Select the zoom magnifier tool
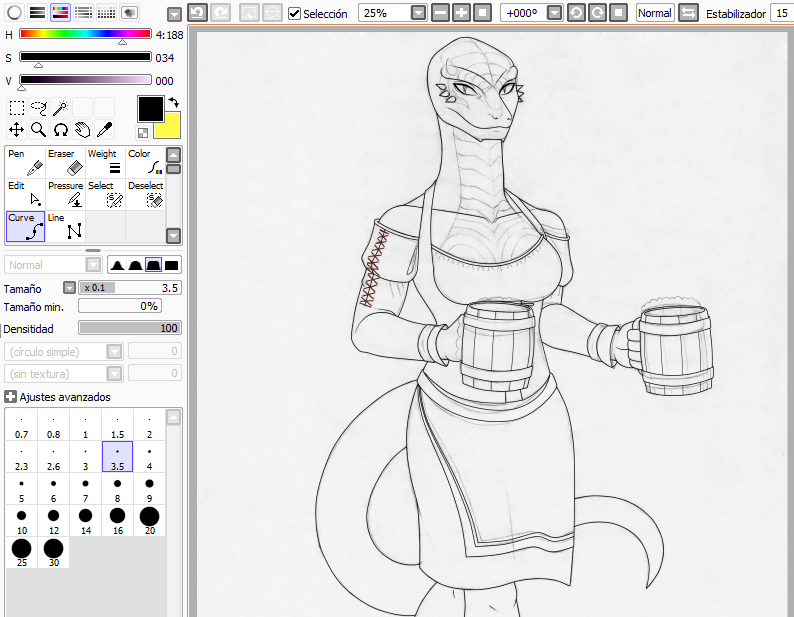794x617 pixels. pos(38,130)
